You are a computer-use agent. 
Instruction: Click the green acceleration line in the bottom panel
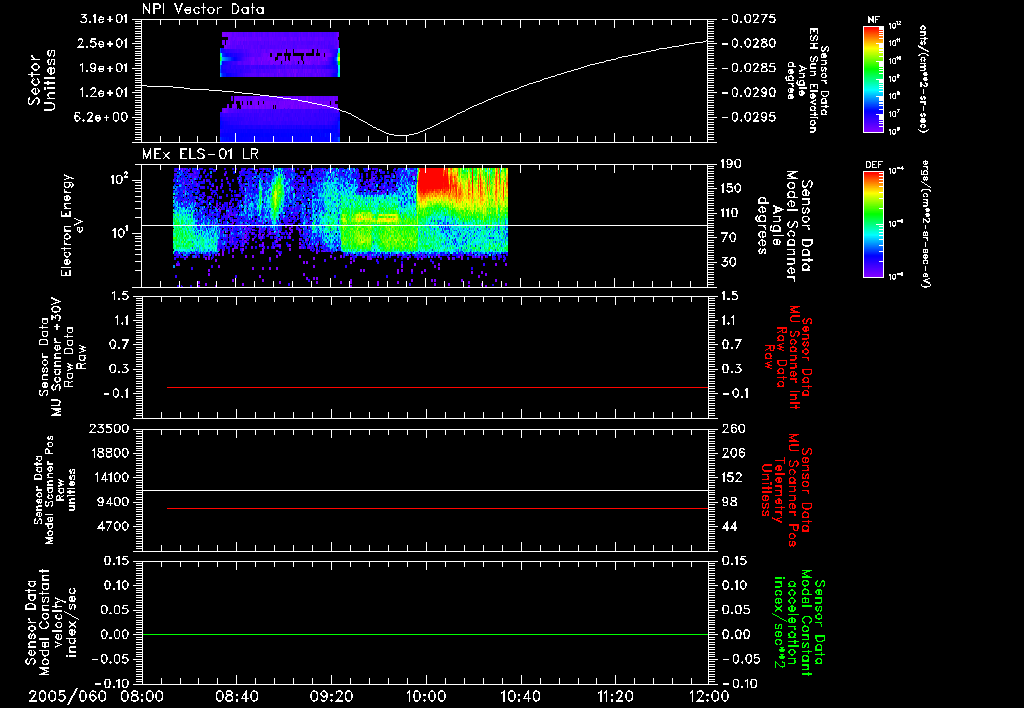(x=425, y=635)
